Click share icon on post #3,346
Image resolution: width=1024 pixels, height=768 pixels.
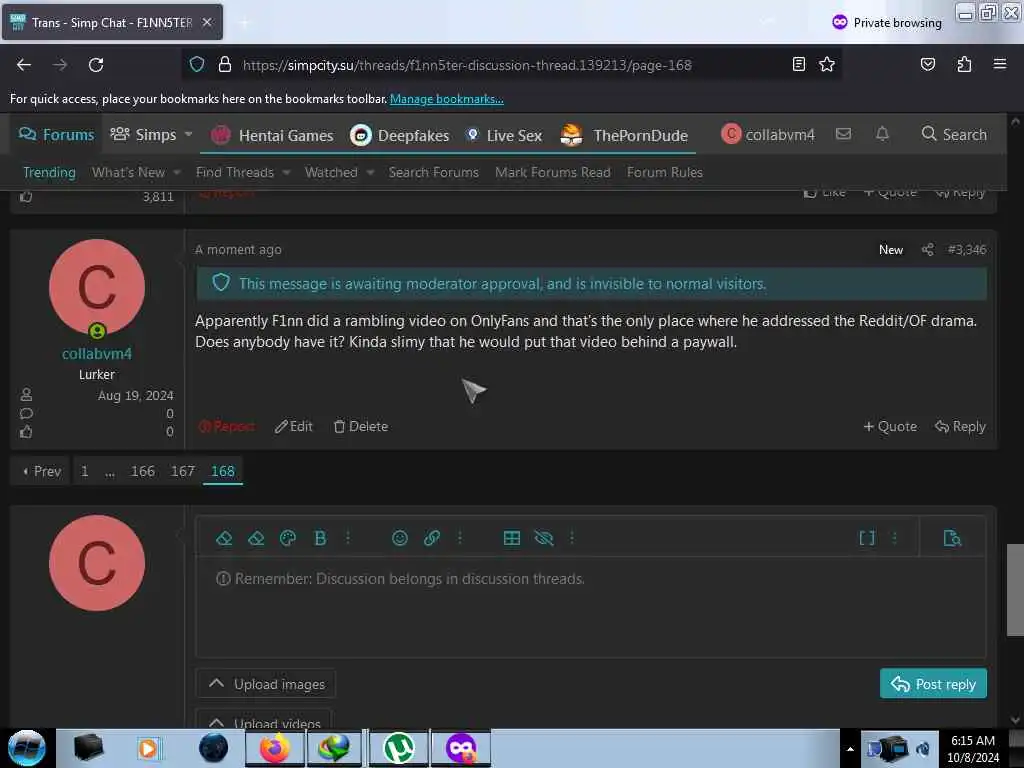tap(927, 249)
